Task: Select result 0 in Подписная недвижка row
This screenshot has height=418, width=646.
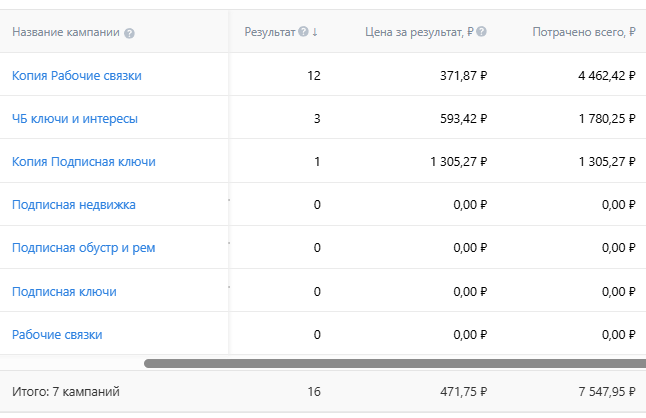Action: pos(317,205)
